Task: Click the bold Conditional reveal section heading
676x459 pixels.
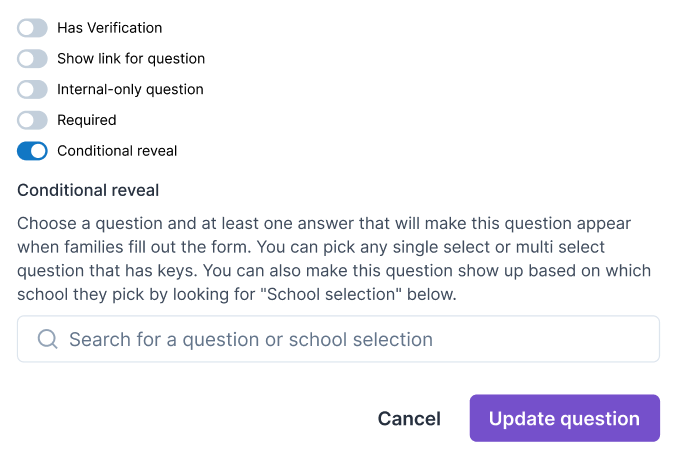Action: (x=88, y=190)
